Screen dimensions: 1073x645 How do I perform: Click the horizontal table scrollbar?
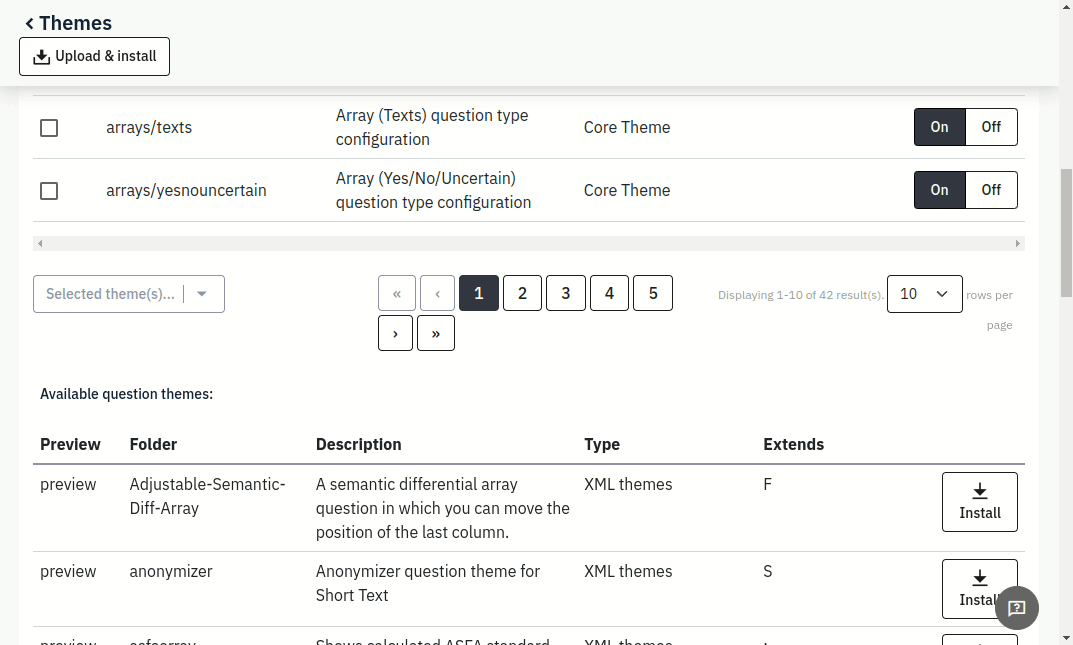pos(528,243)
